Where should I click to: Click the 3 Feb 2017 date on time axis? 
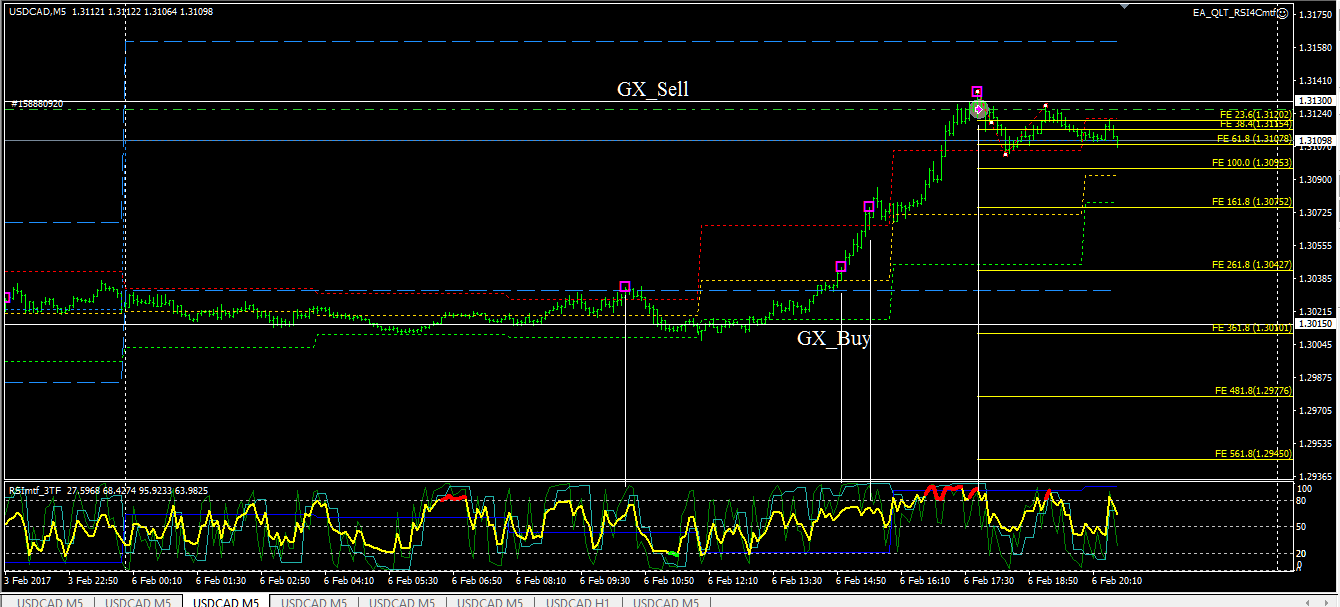pyautogui.click(x=25, y=580)
